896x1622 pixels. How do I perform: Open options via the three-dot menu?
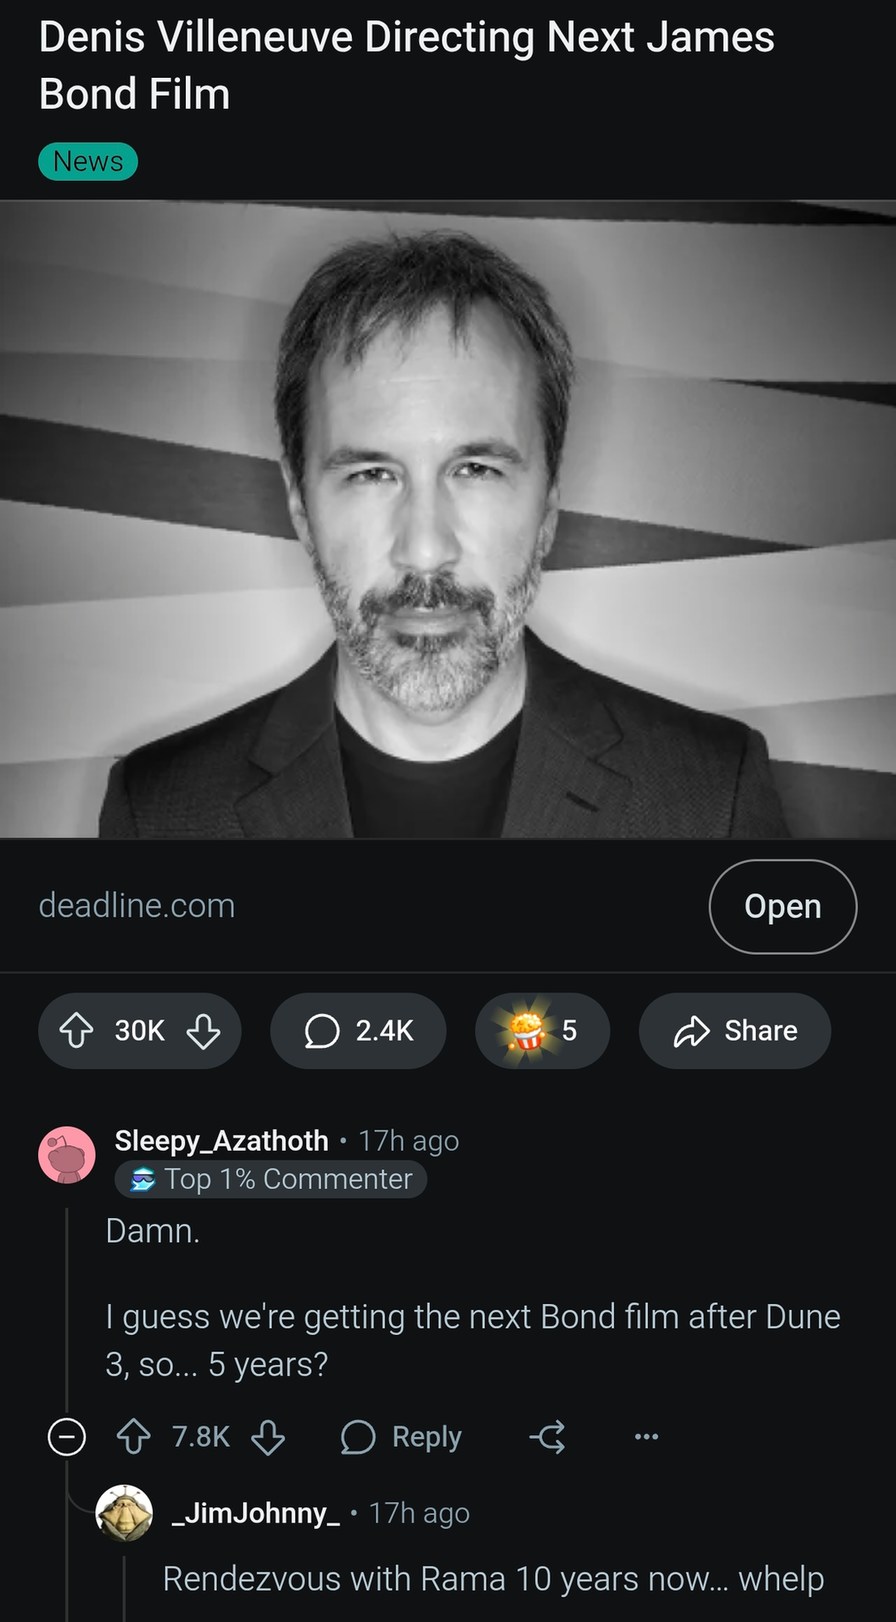[645, 1437]
